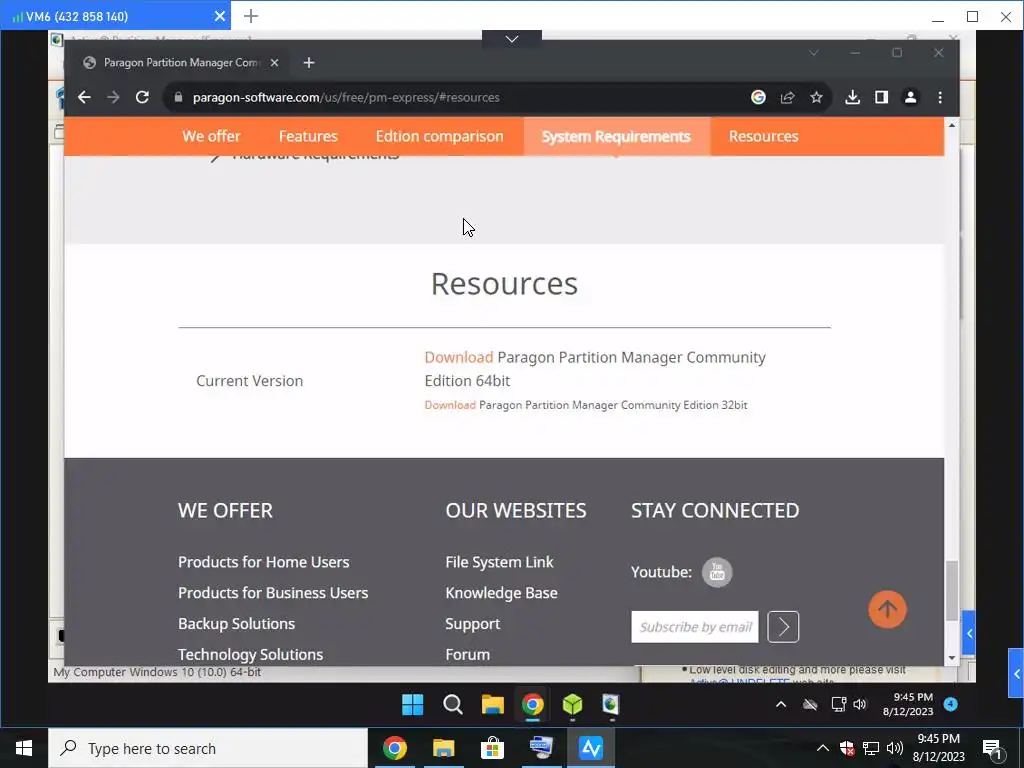The width and height of the screenshot is (1024, 768).
Task: Go forward in Chrome browser
Action: tap(113, 97)
